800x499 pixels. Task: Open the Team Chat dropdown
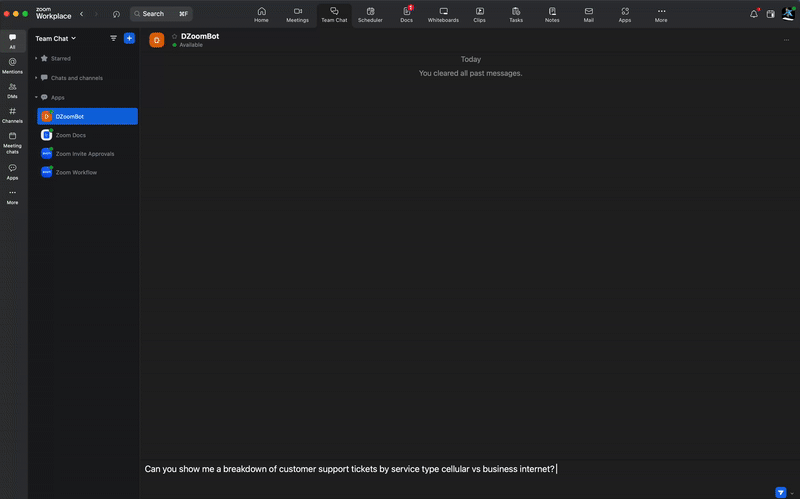click(x=56, y=38)
